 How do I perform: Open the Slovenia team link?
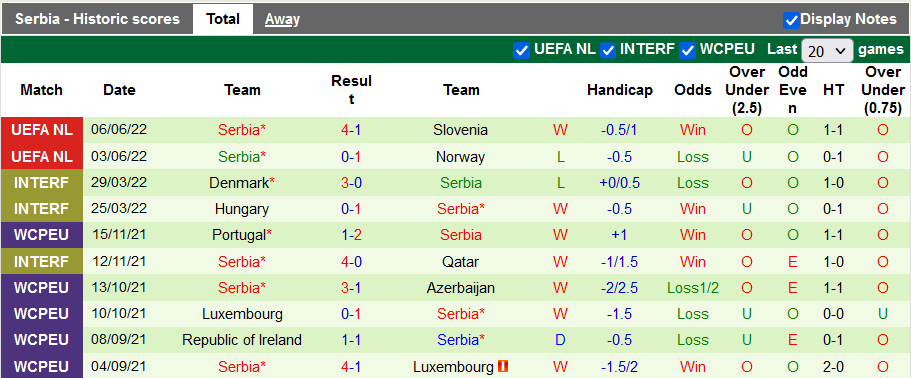[x=461, y=130]
